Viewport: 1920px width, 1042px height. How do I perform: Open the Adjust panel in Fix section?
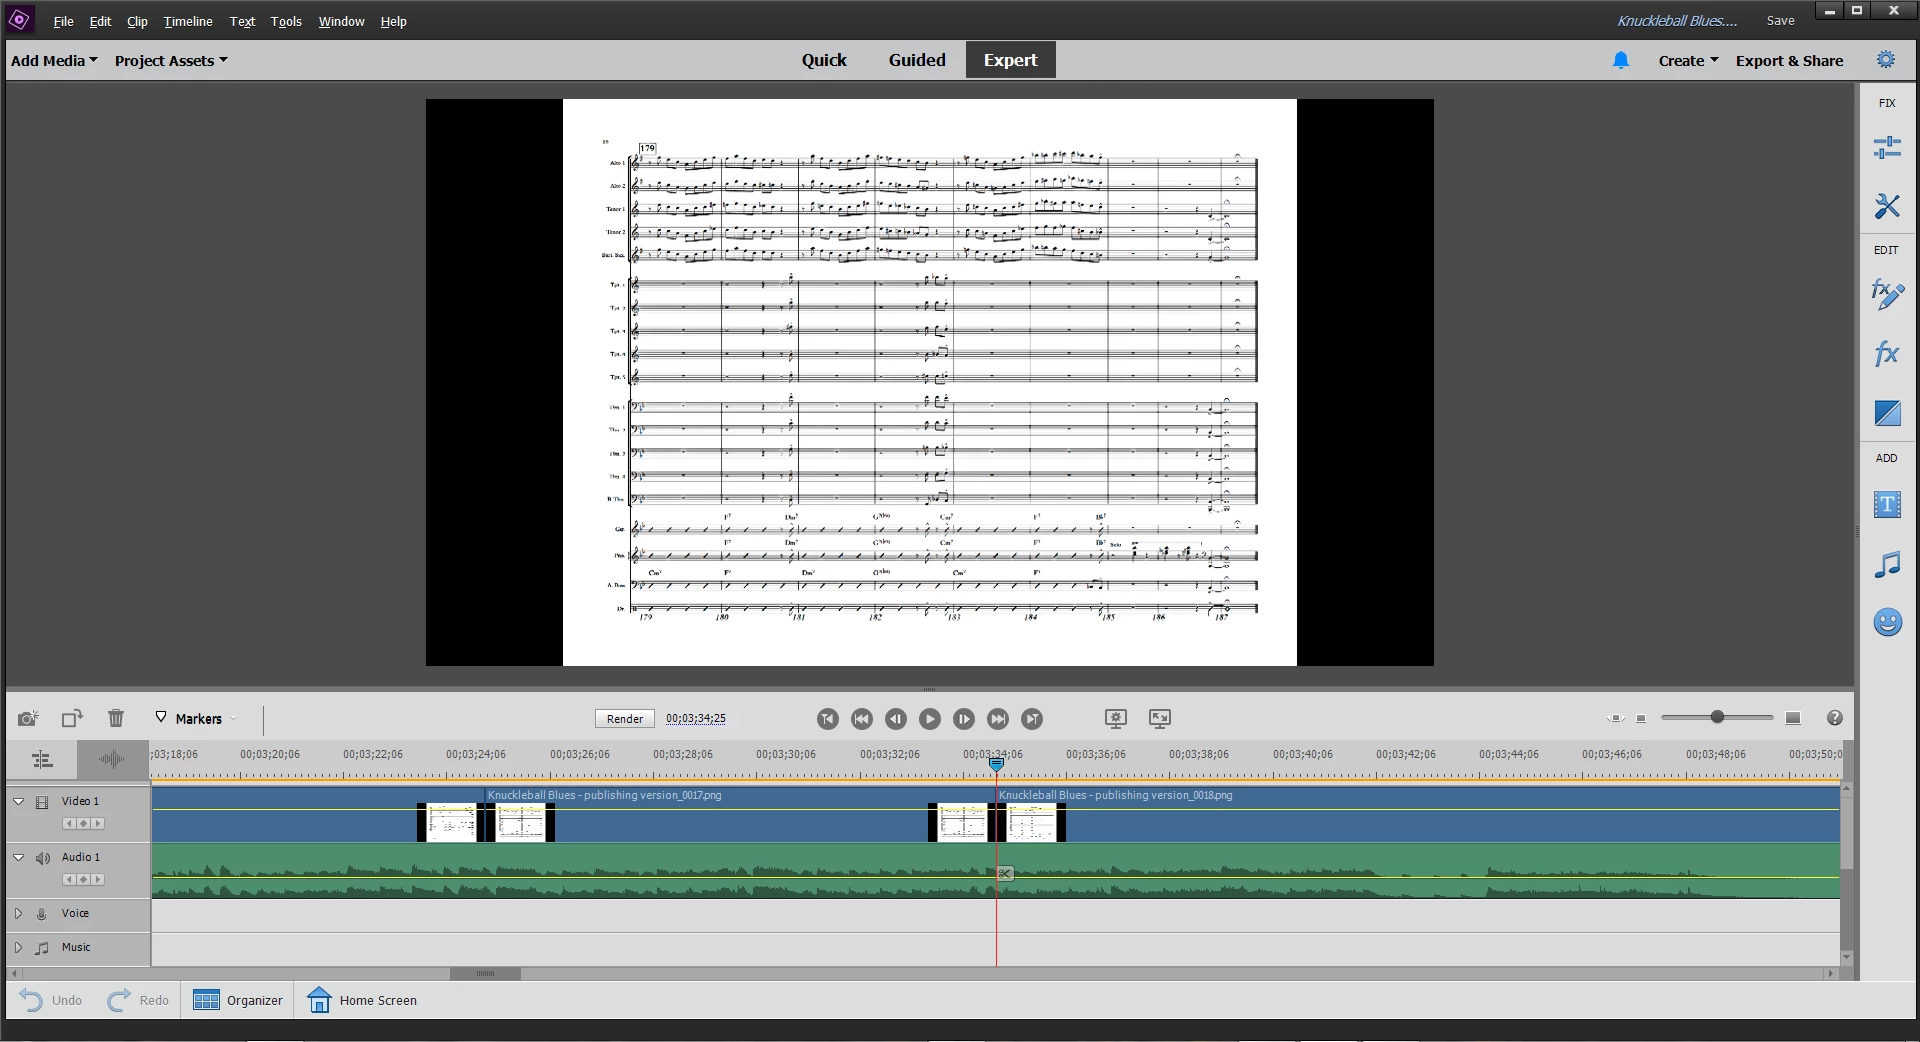1887,148
